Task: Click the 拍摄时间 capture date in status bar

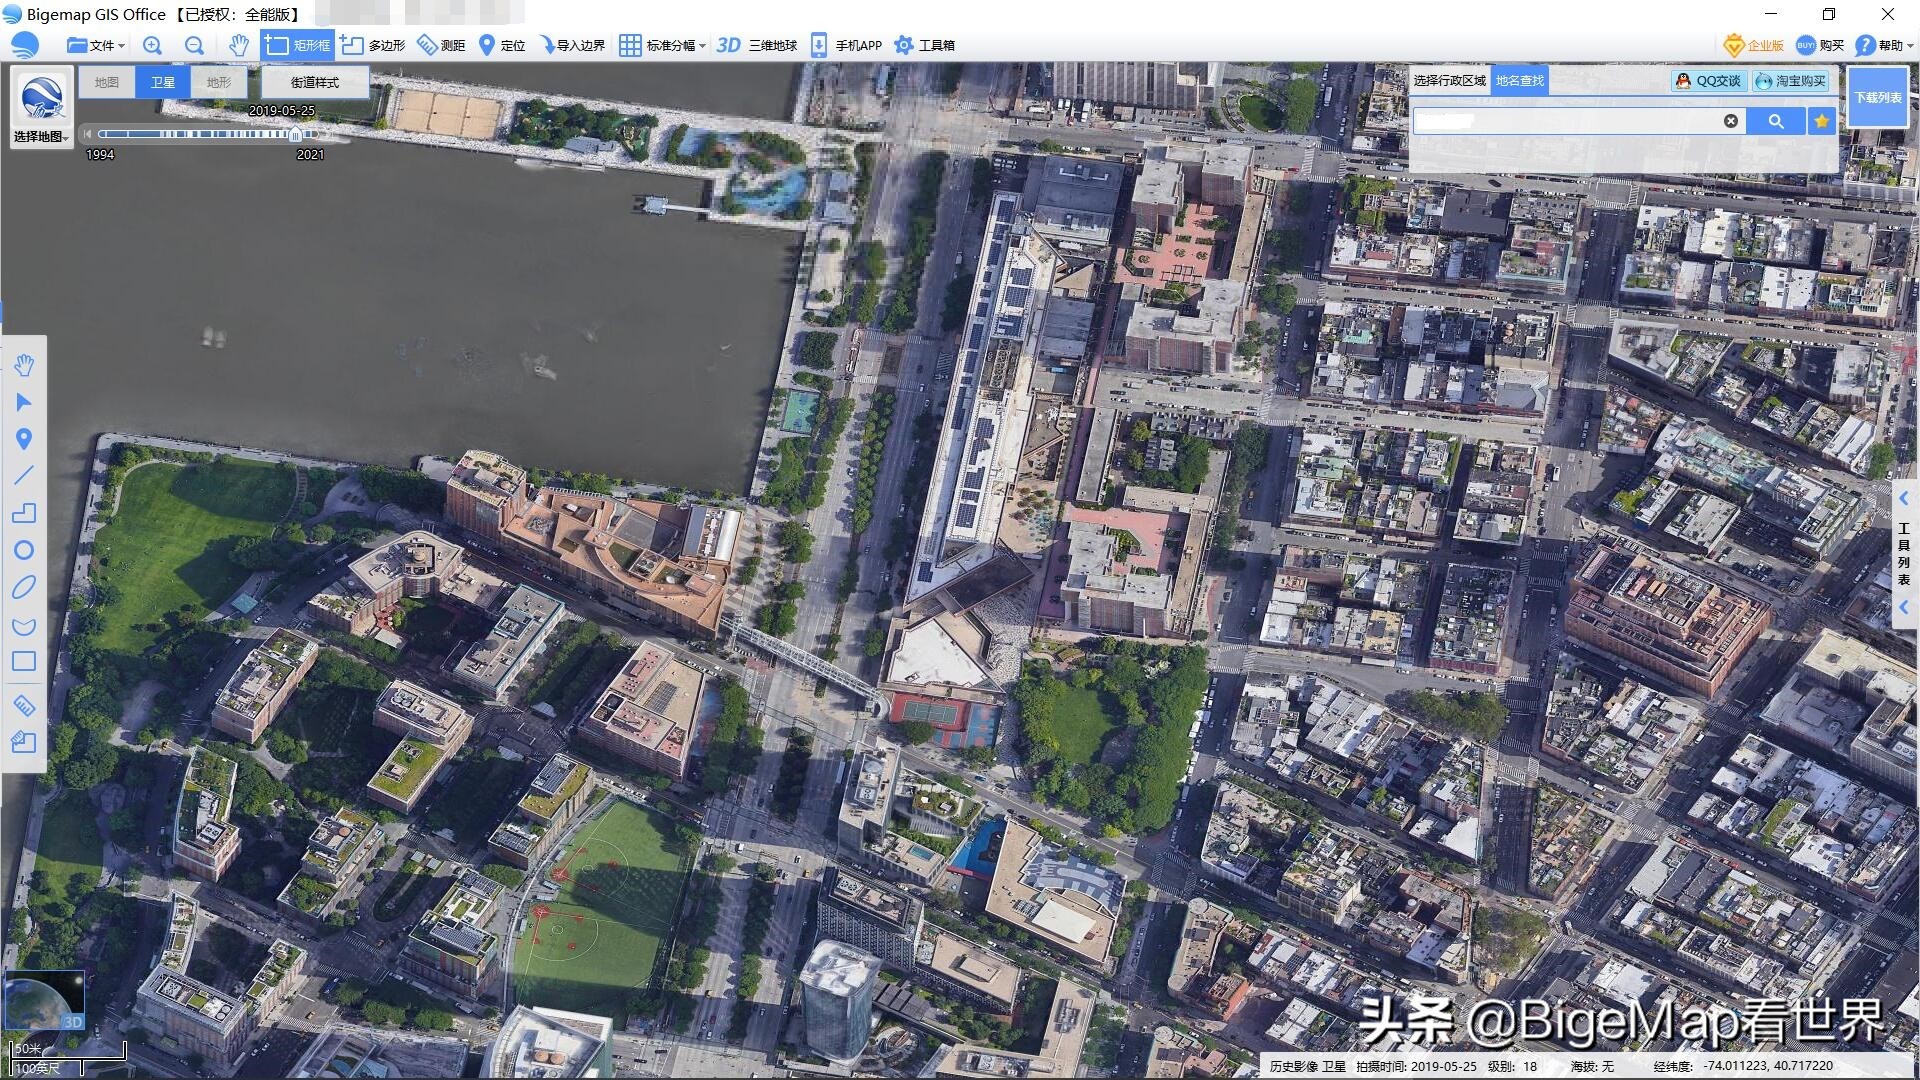Action: 1416,1066
